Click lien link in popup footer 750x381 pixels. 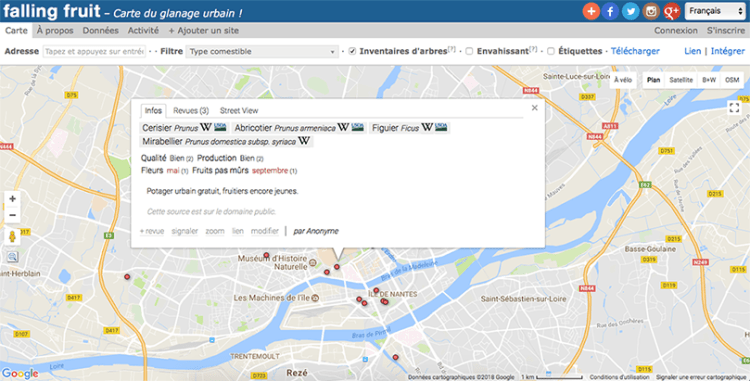[x=238, y=231]
